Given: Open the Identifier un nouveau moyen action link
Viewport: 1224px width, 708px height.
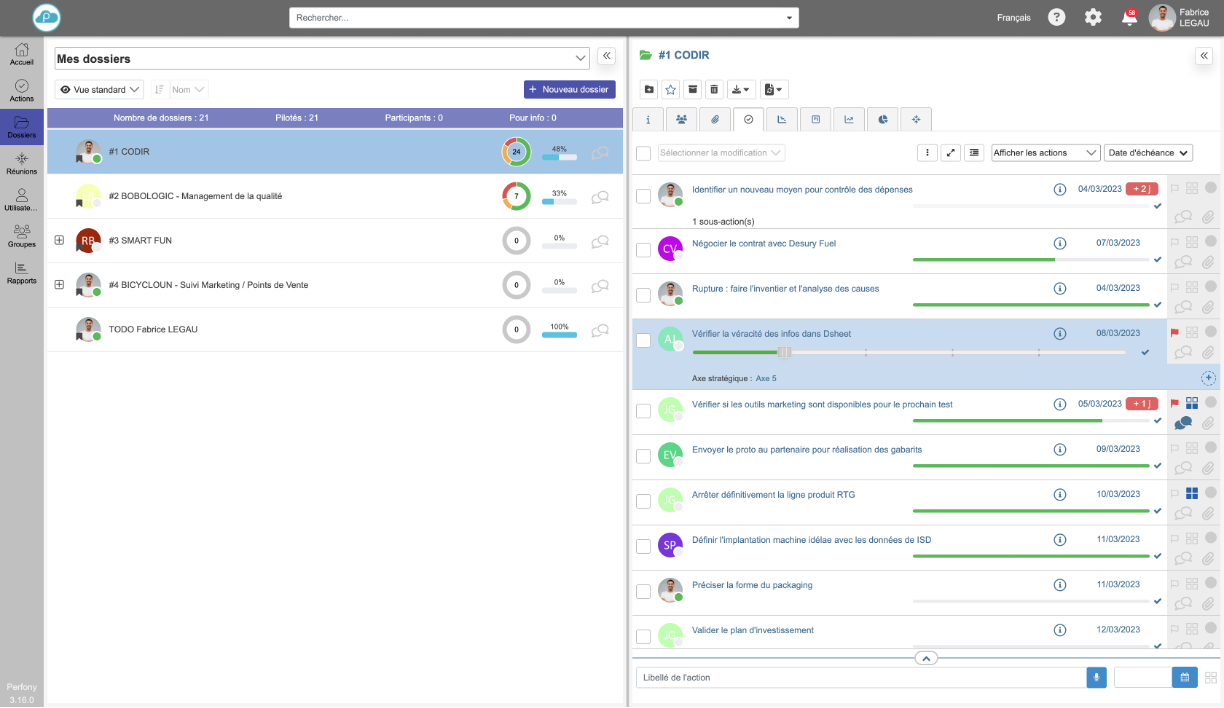Looking at the screenshot, I should [x=802, y=189].
